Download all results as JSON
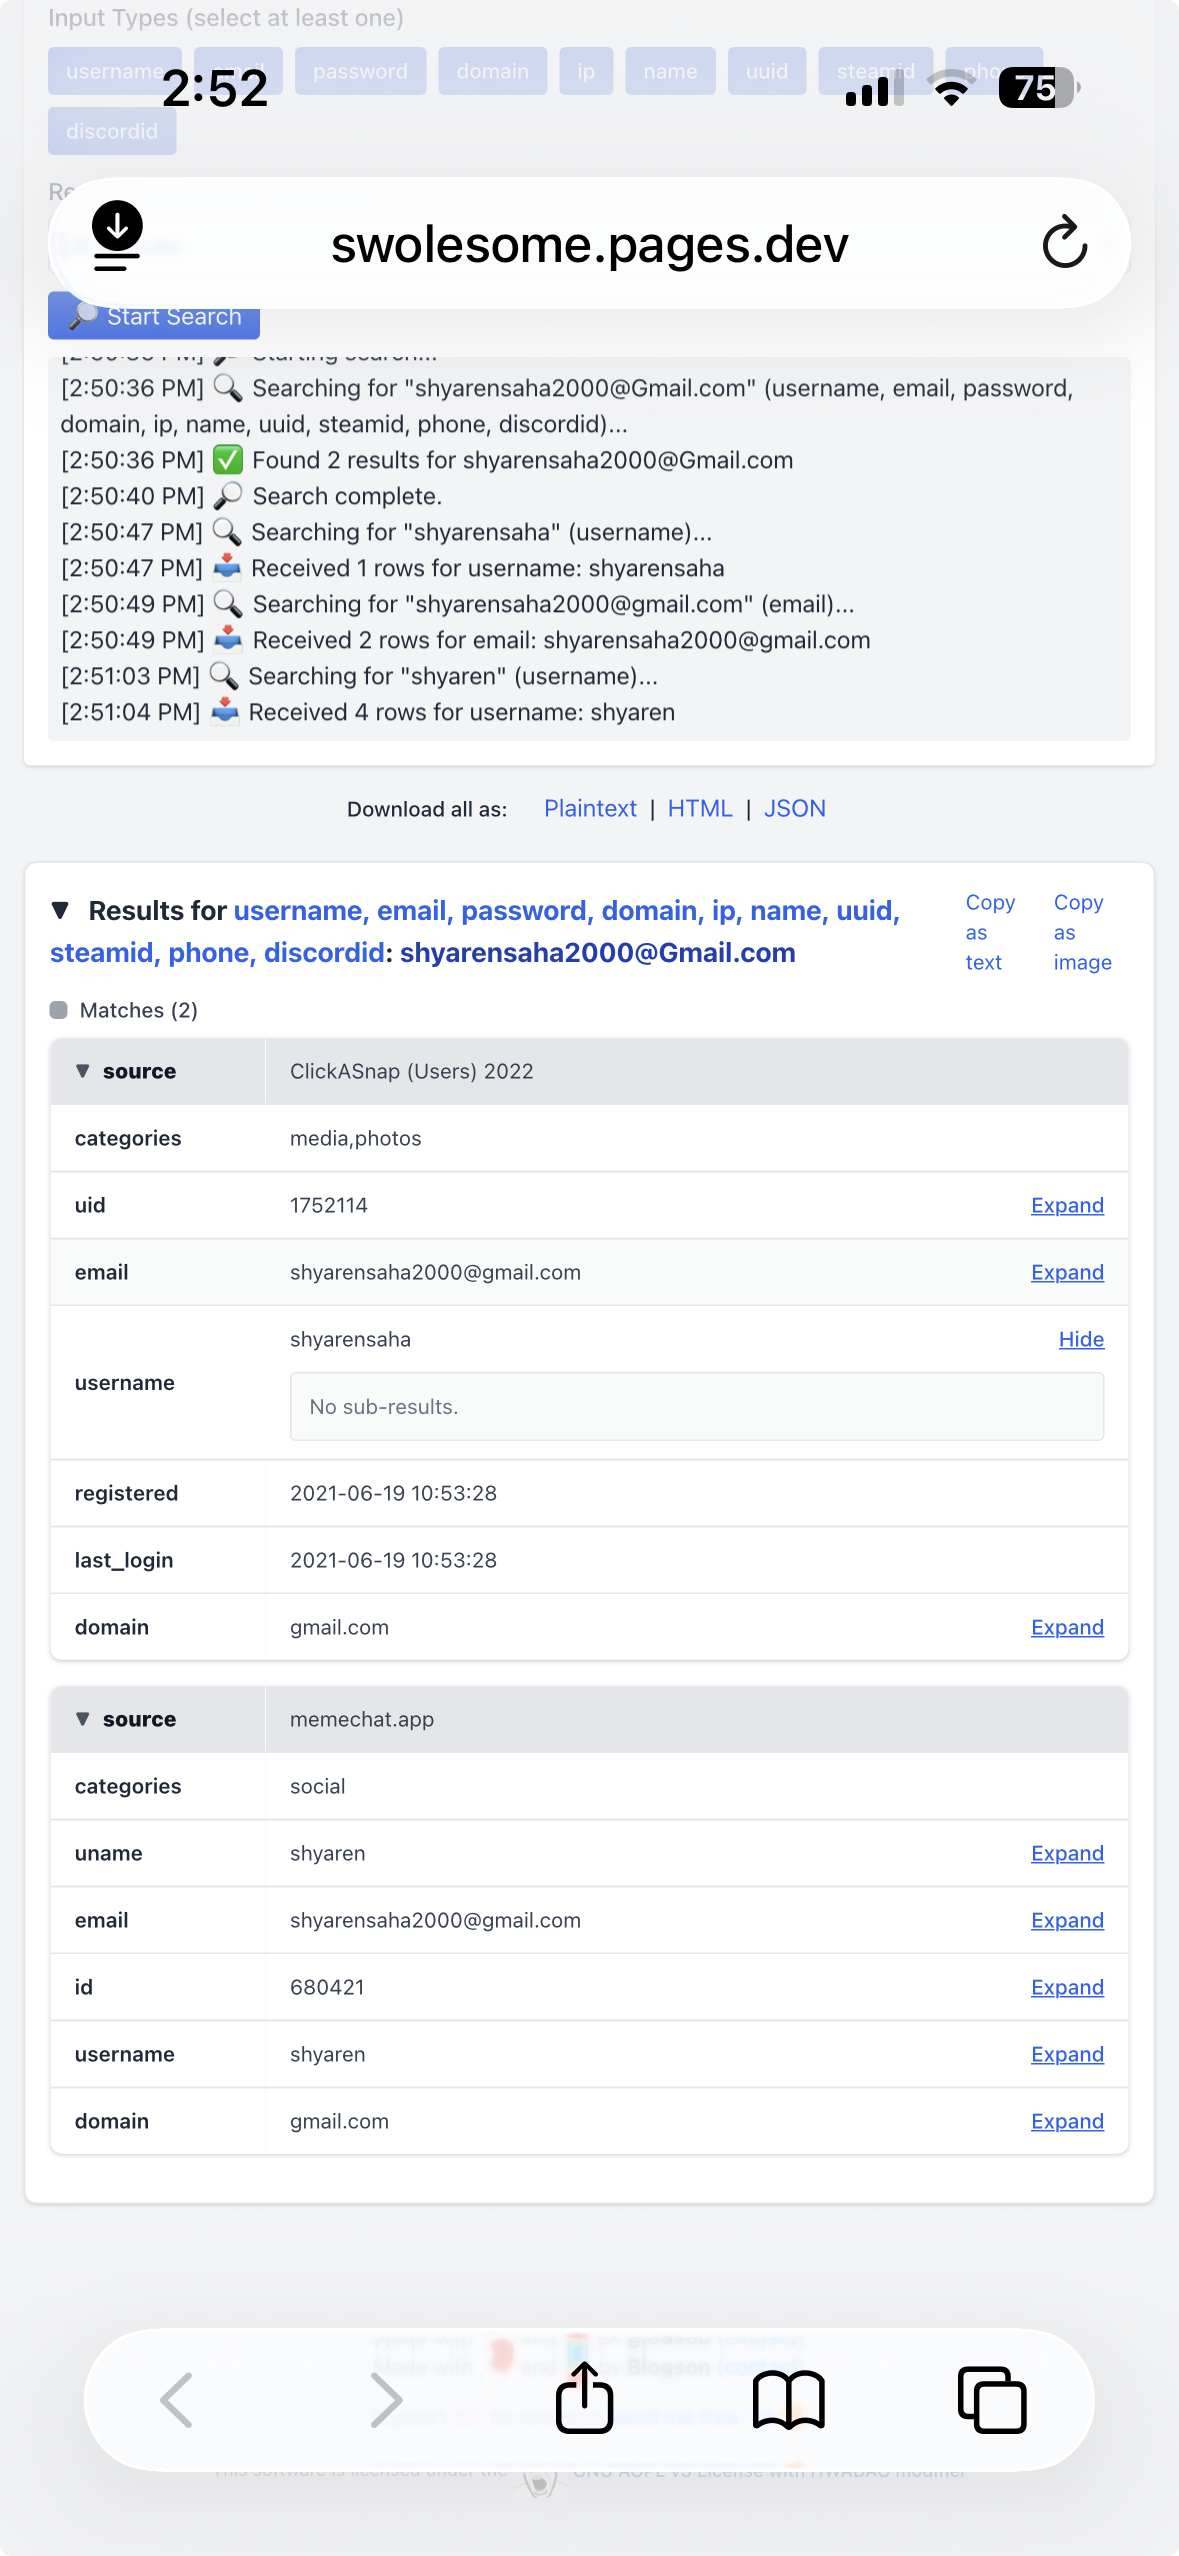1179x2556 pixels. pyautogui.click(x=794, y=808)
